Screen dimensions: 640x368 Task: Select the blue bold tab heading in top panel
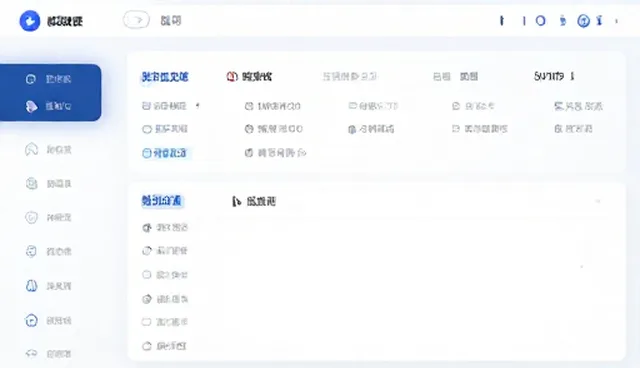[x=165, y=77]
